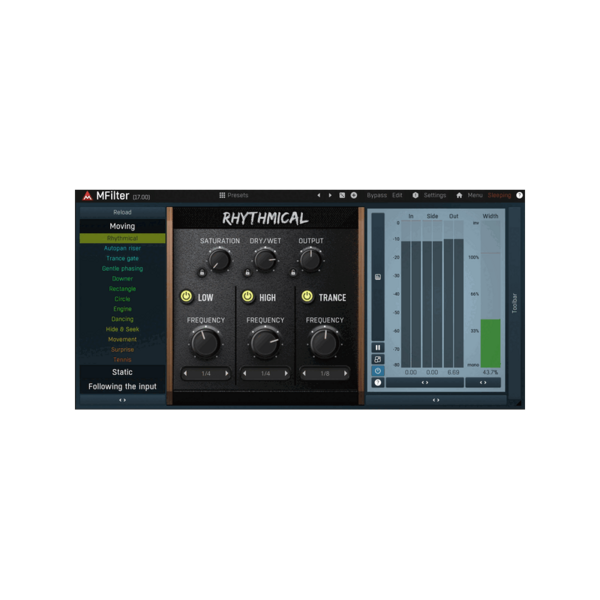Viewport: 600px width, 600px height.
Task: Adjust the Dry/Wet knob
Action: pyautogui.click(x=265, y=260)
